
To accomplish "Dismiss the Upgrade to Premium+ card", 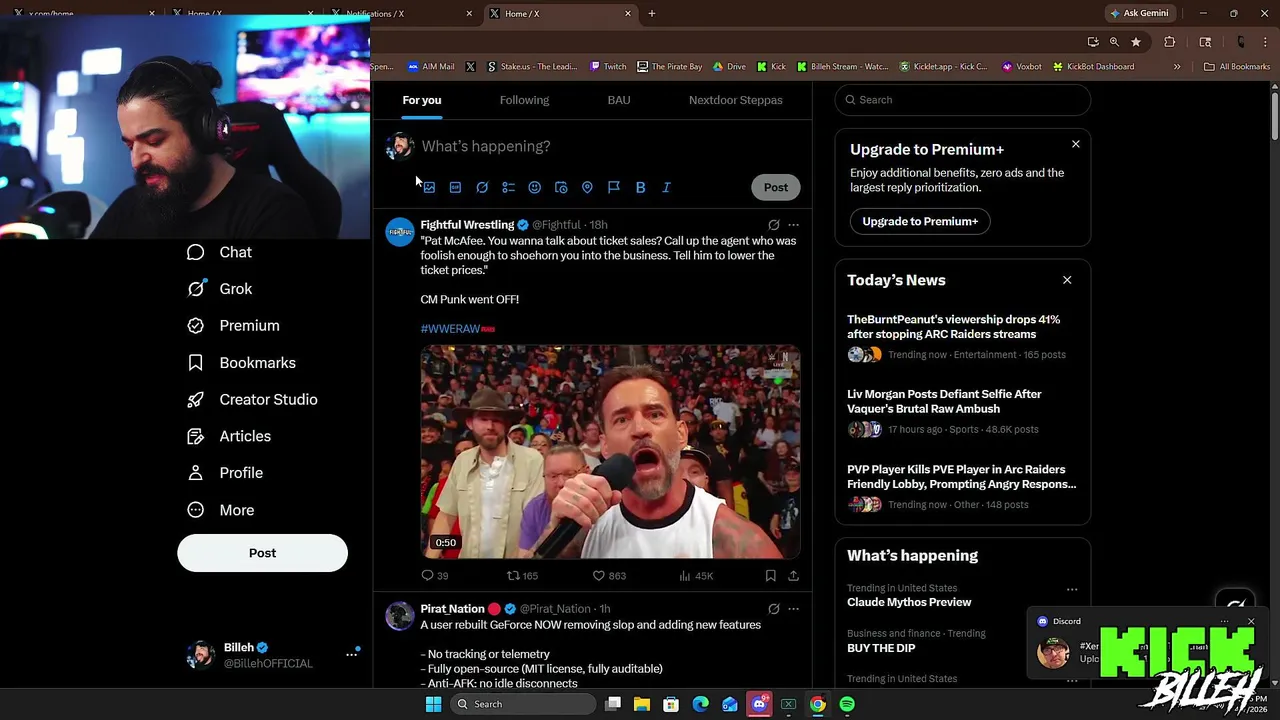I will (x=1076, y=145).
